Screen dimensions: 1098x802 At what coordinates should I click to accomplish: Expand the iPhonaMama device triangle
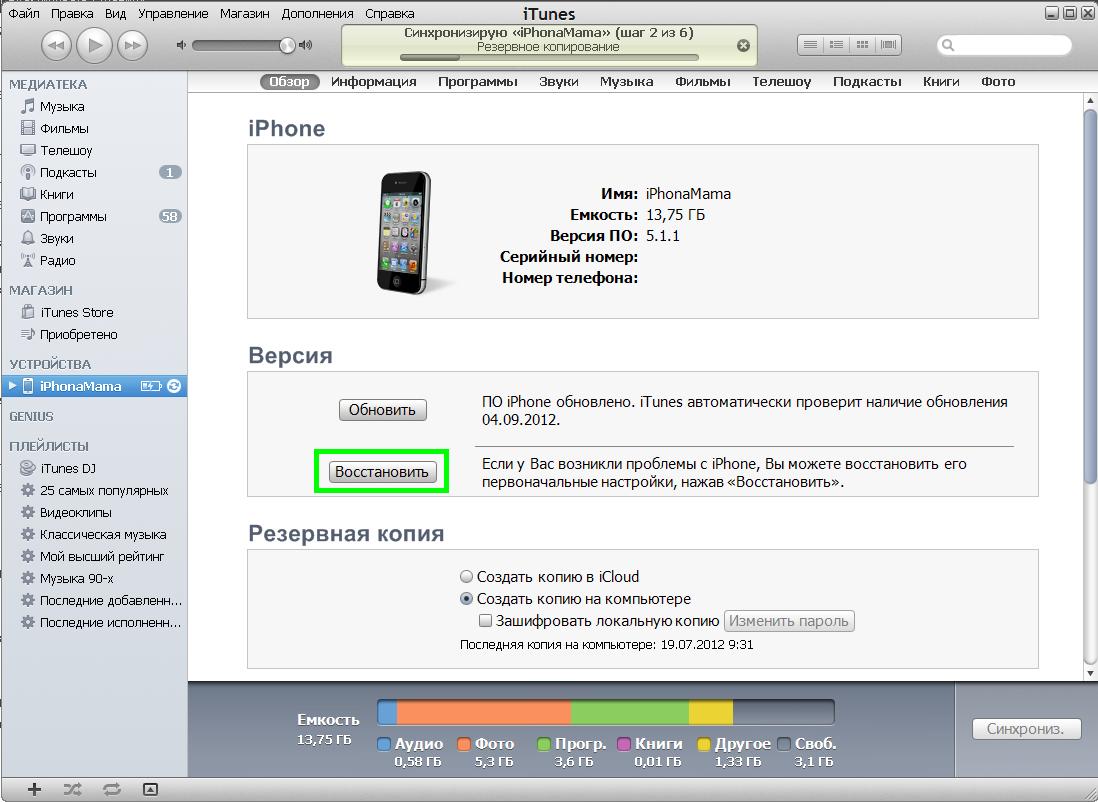pyautogui.click(x=12, y=386)
